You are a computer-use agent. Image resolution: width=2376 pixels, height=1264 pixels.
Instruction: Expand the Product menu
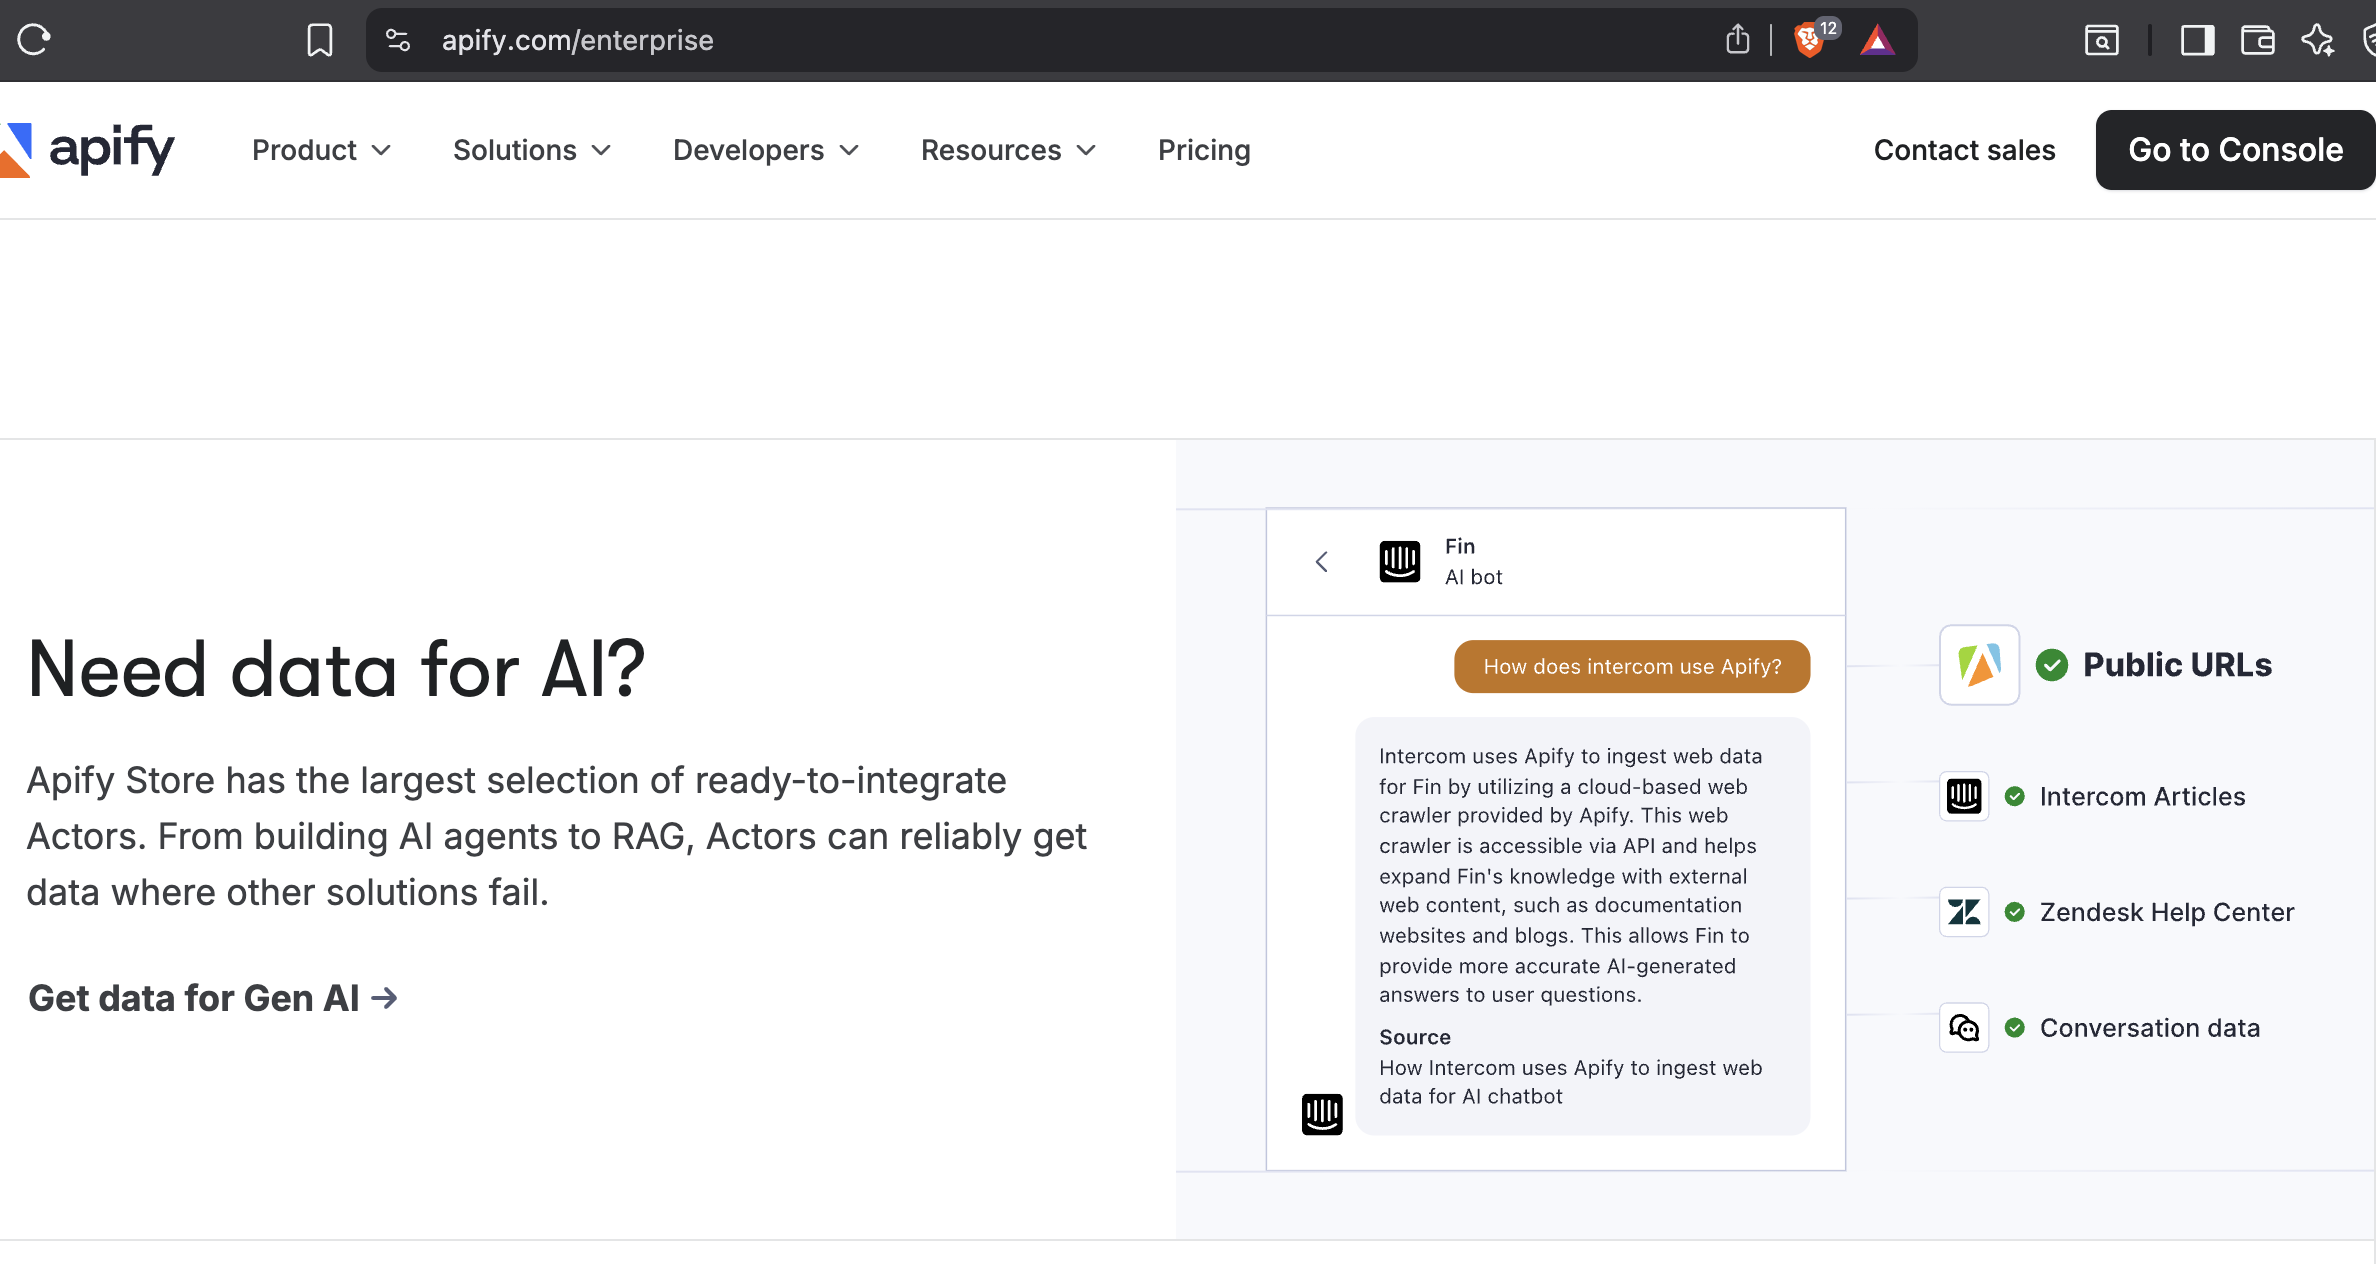click(x=321, y=150)
